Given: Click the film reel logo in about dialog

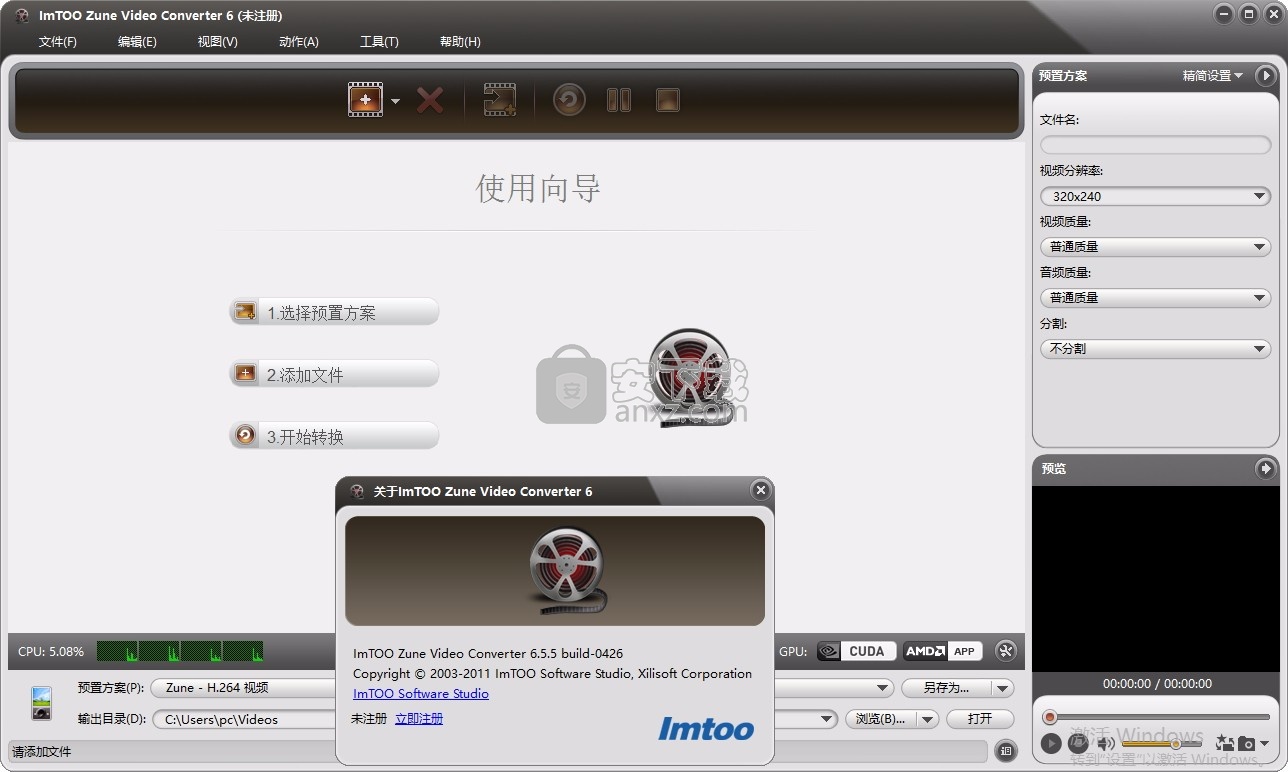Looking at the screenshot, I should [x=567, y=571].
